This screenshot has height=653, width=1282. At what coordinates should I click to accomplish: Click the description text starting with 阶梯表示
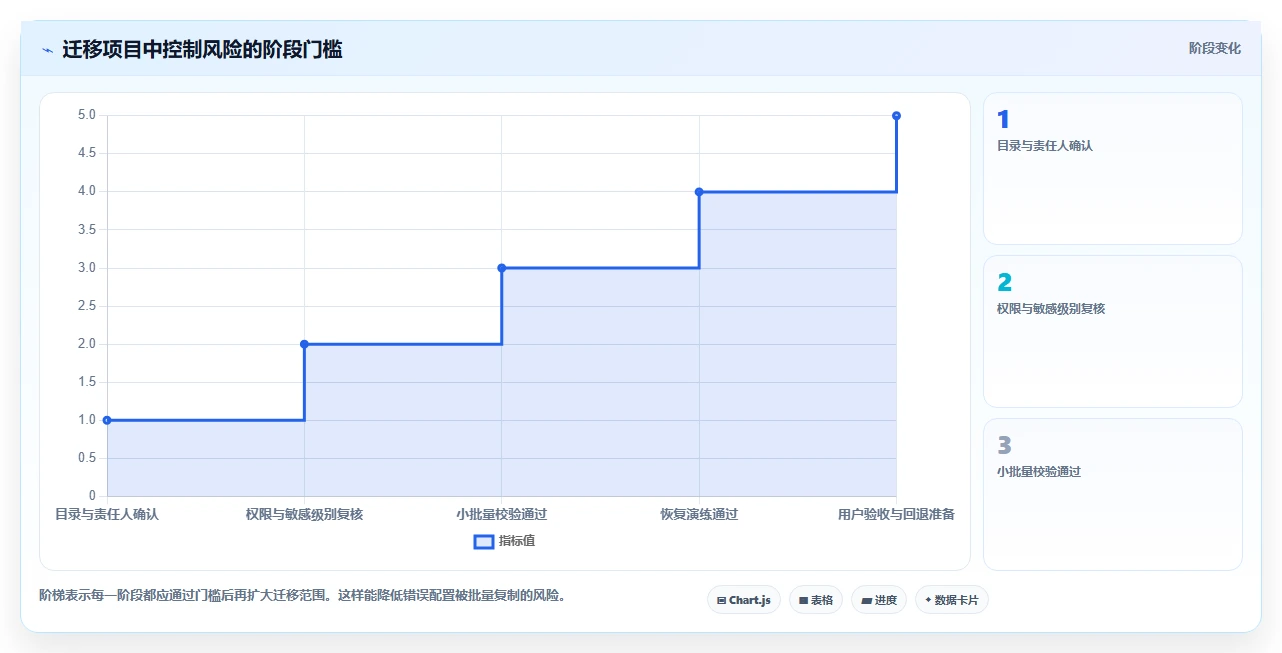click(x=303, y=596)
